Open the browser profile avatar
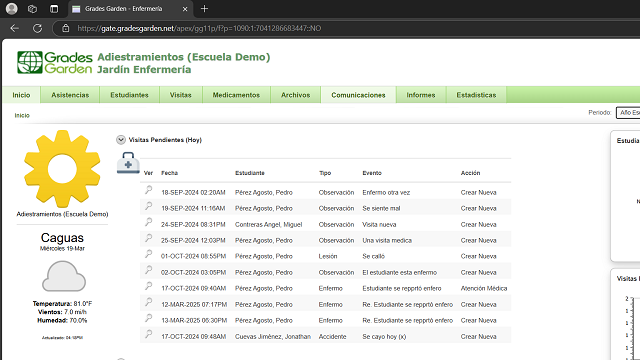 click(12, 9)
